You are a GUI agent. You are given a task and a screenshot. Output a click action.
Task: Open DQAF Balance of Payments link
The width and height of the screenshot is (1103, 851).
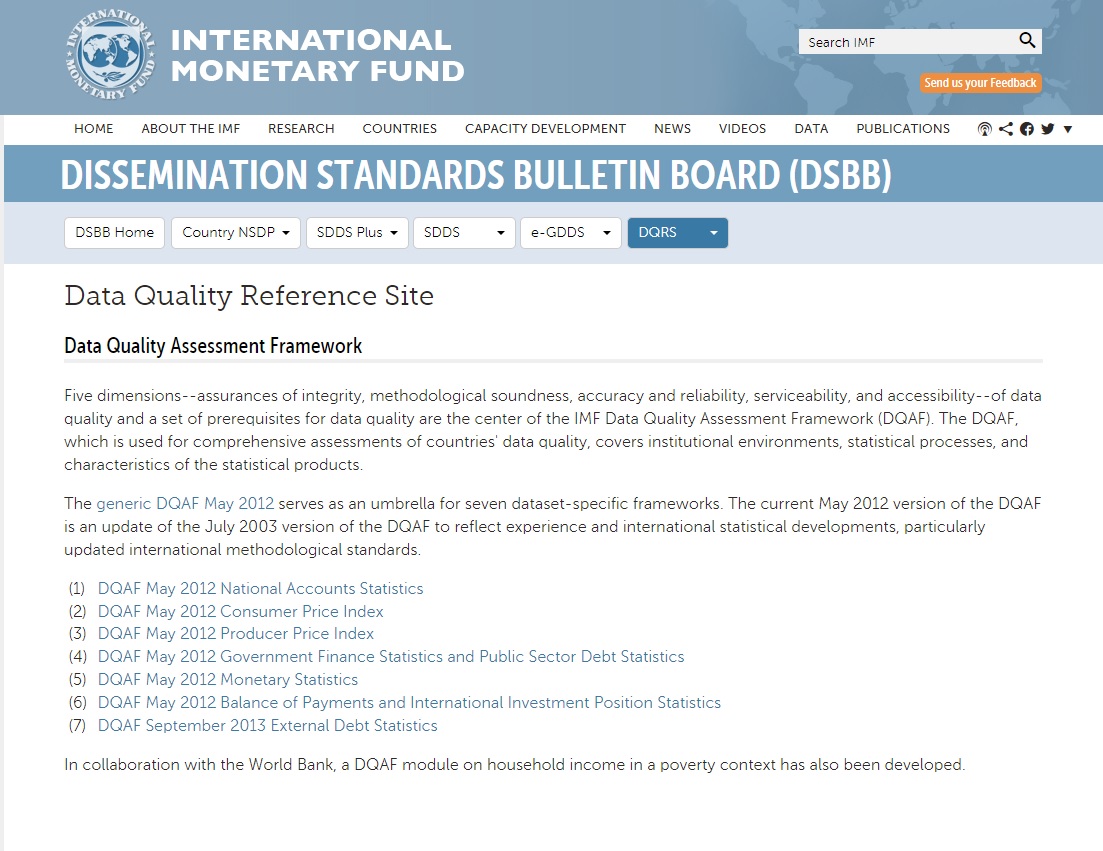(409, 703)
